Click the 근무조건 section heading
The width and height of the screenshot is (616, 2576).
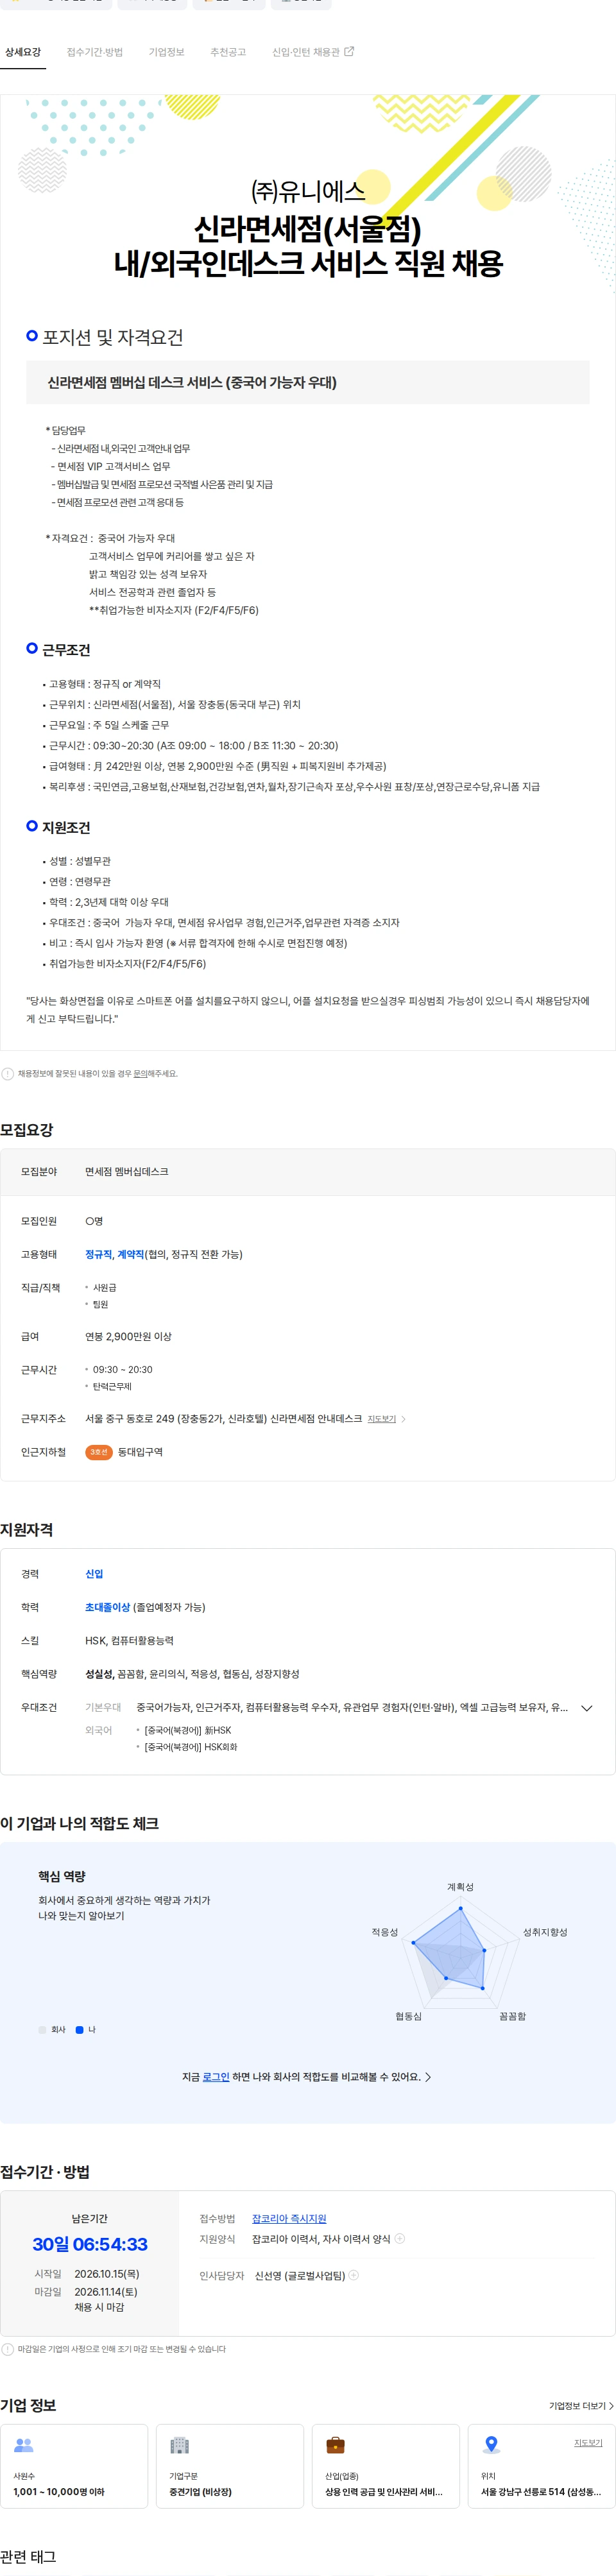[66, 650]
